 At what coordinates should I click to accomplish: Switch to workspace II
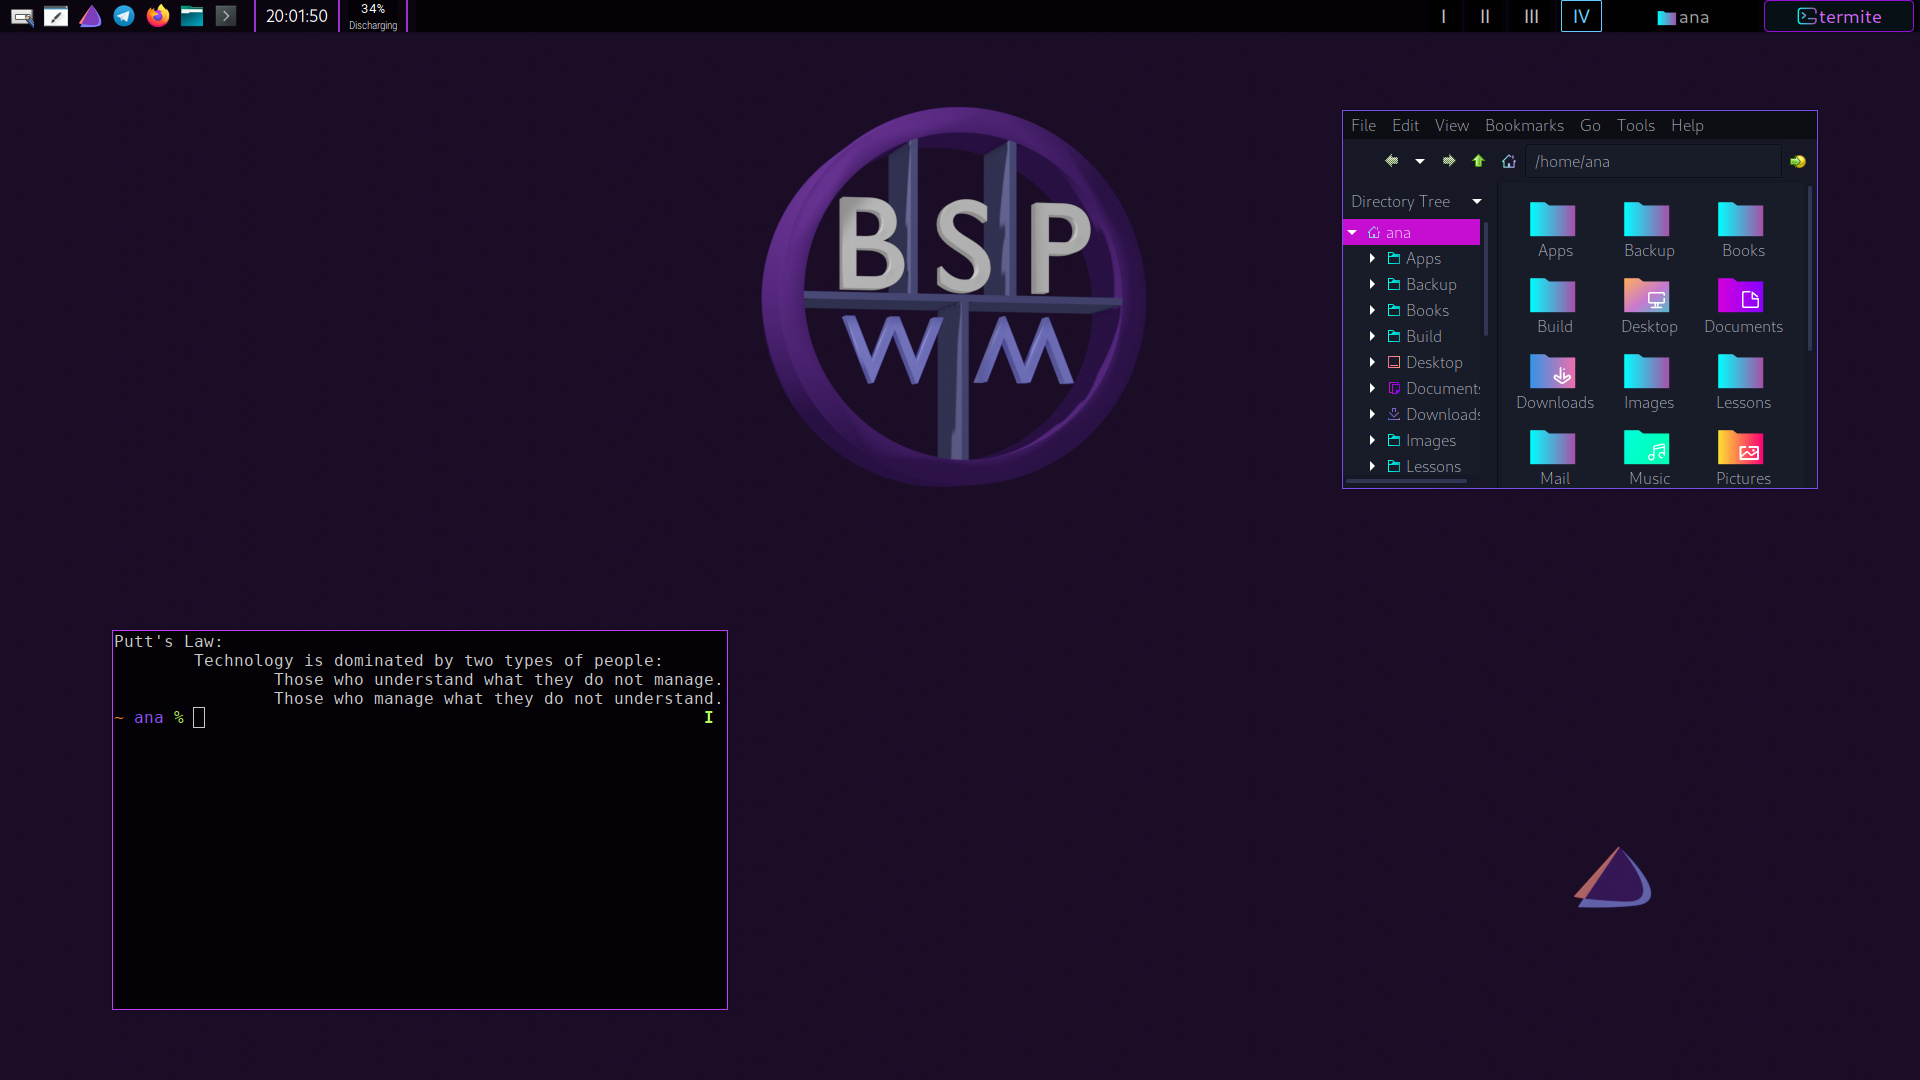(x=1485, y=16)
